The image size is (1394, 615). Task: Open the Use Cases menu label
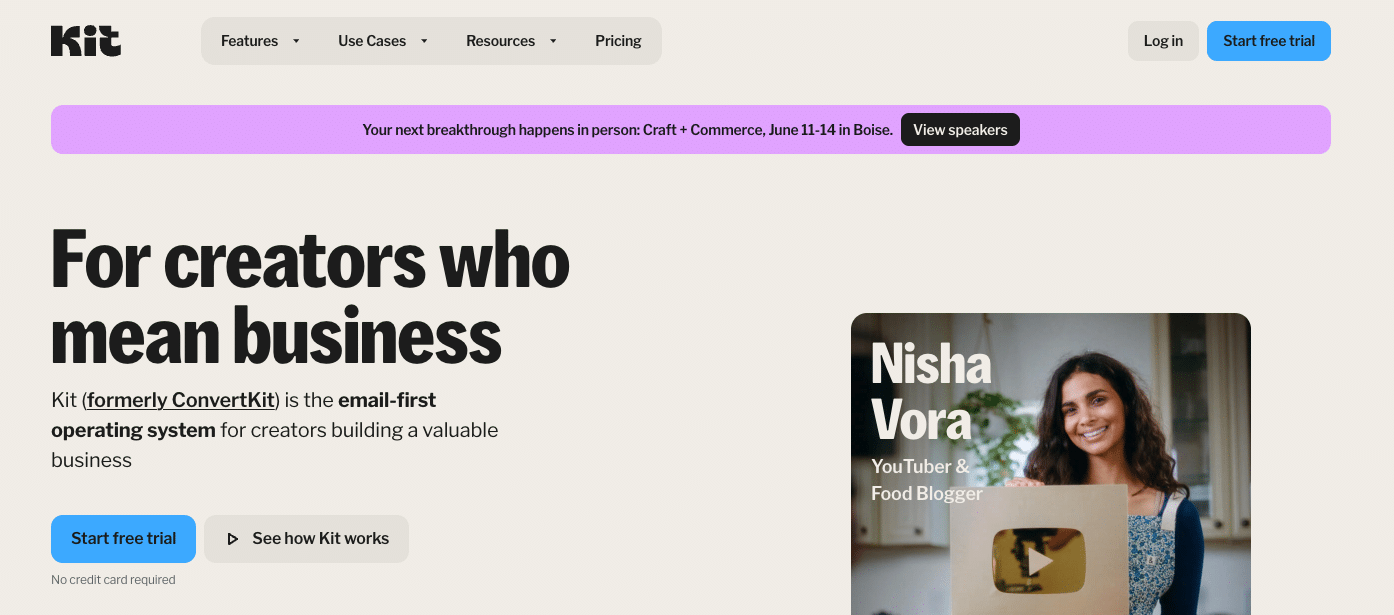(372, 41)
